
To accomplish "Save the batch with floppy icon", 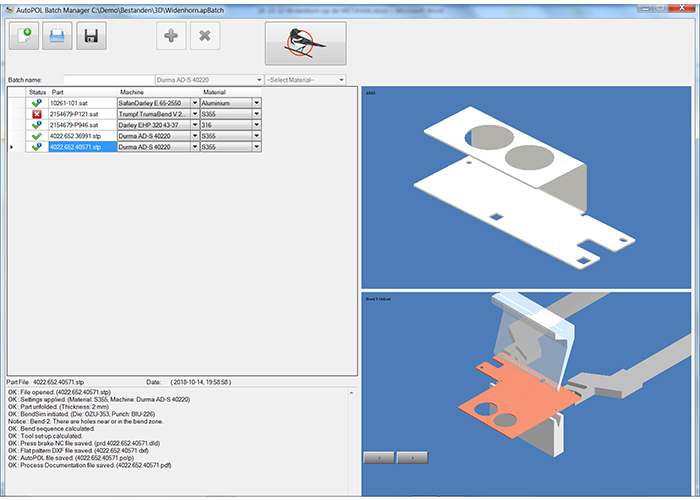I will point(91,36).
